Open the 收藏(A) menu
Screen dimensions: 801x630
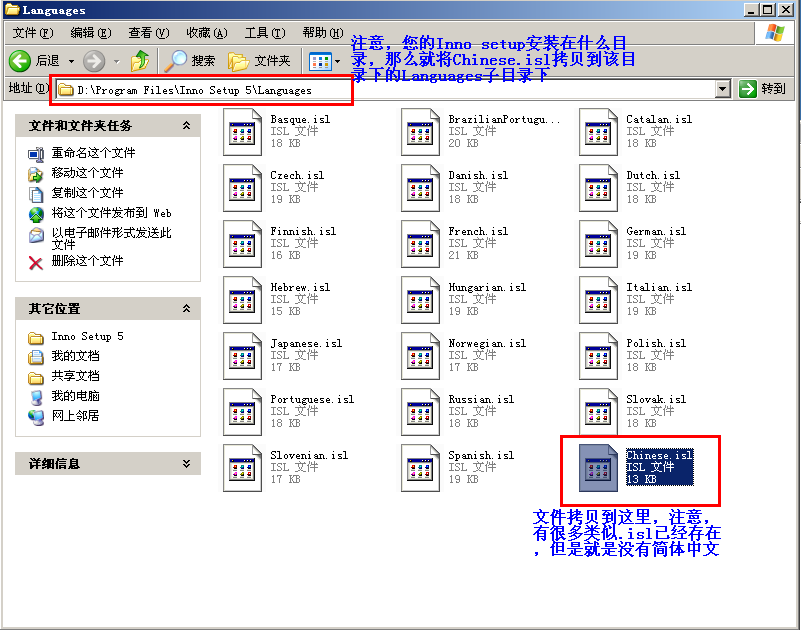(x=207, y=33)
